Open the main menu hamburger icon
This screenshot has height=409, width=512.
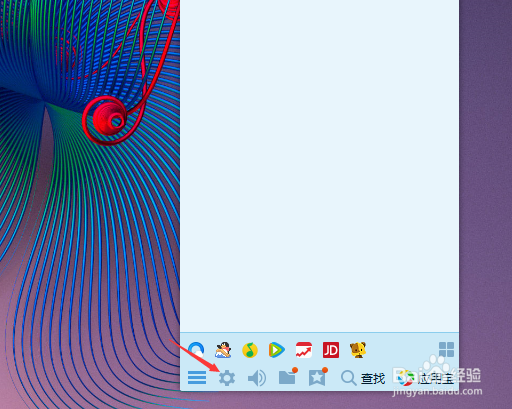197,378
